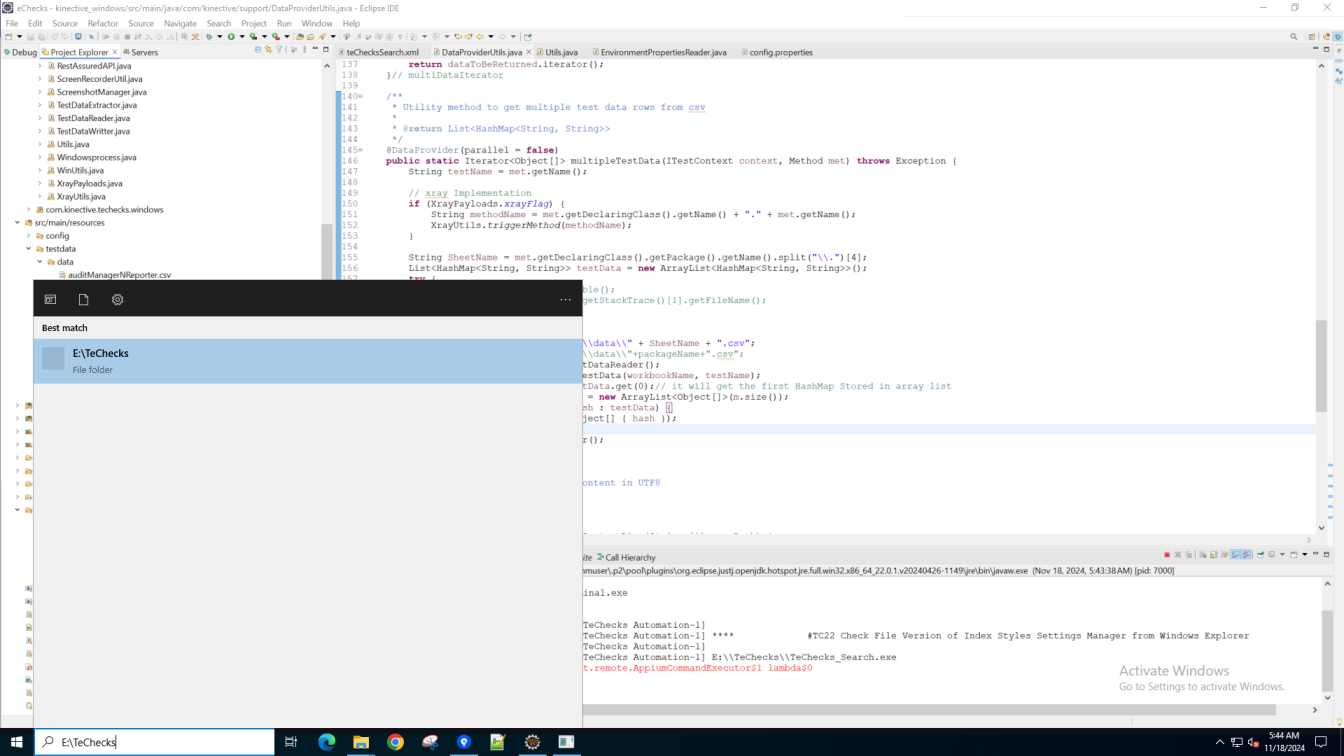Terminate the running process in Console

pos(1166,555)
